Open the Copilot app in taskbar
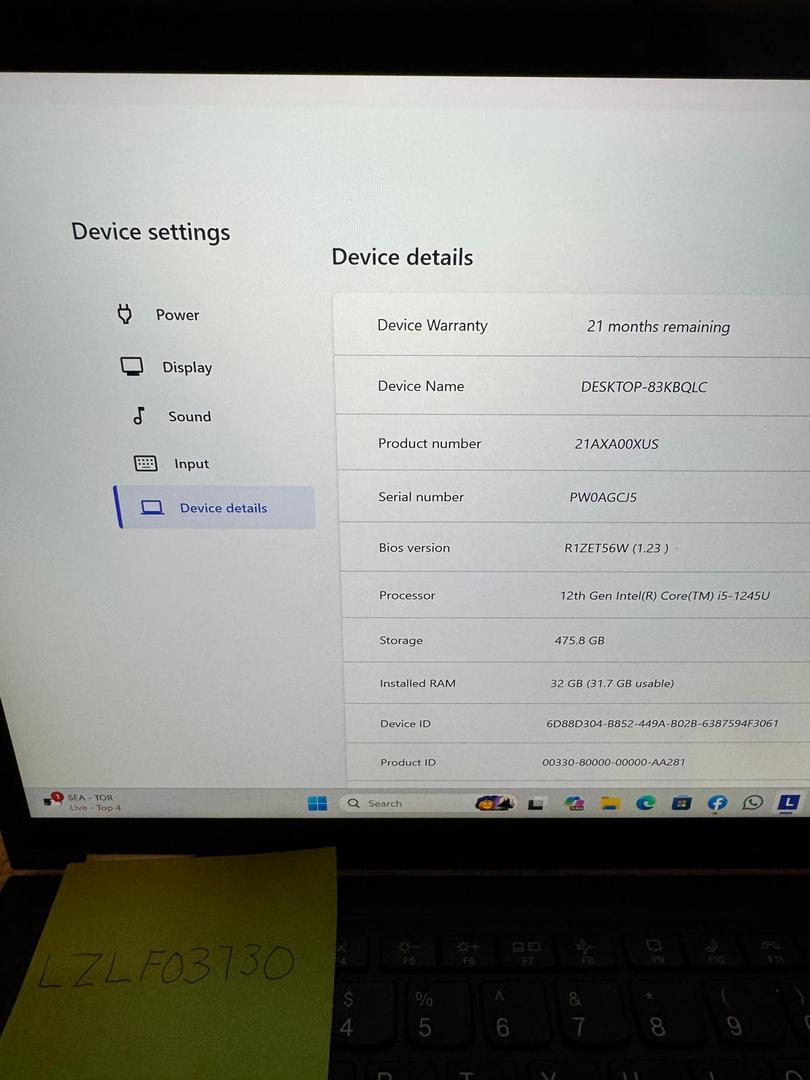Viewport: 810px width, 1080px height. pos(574,802)
